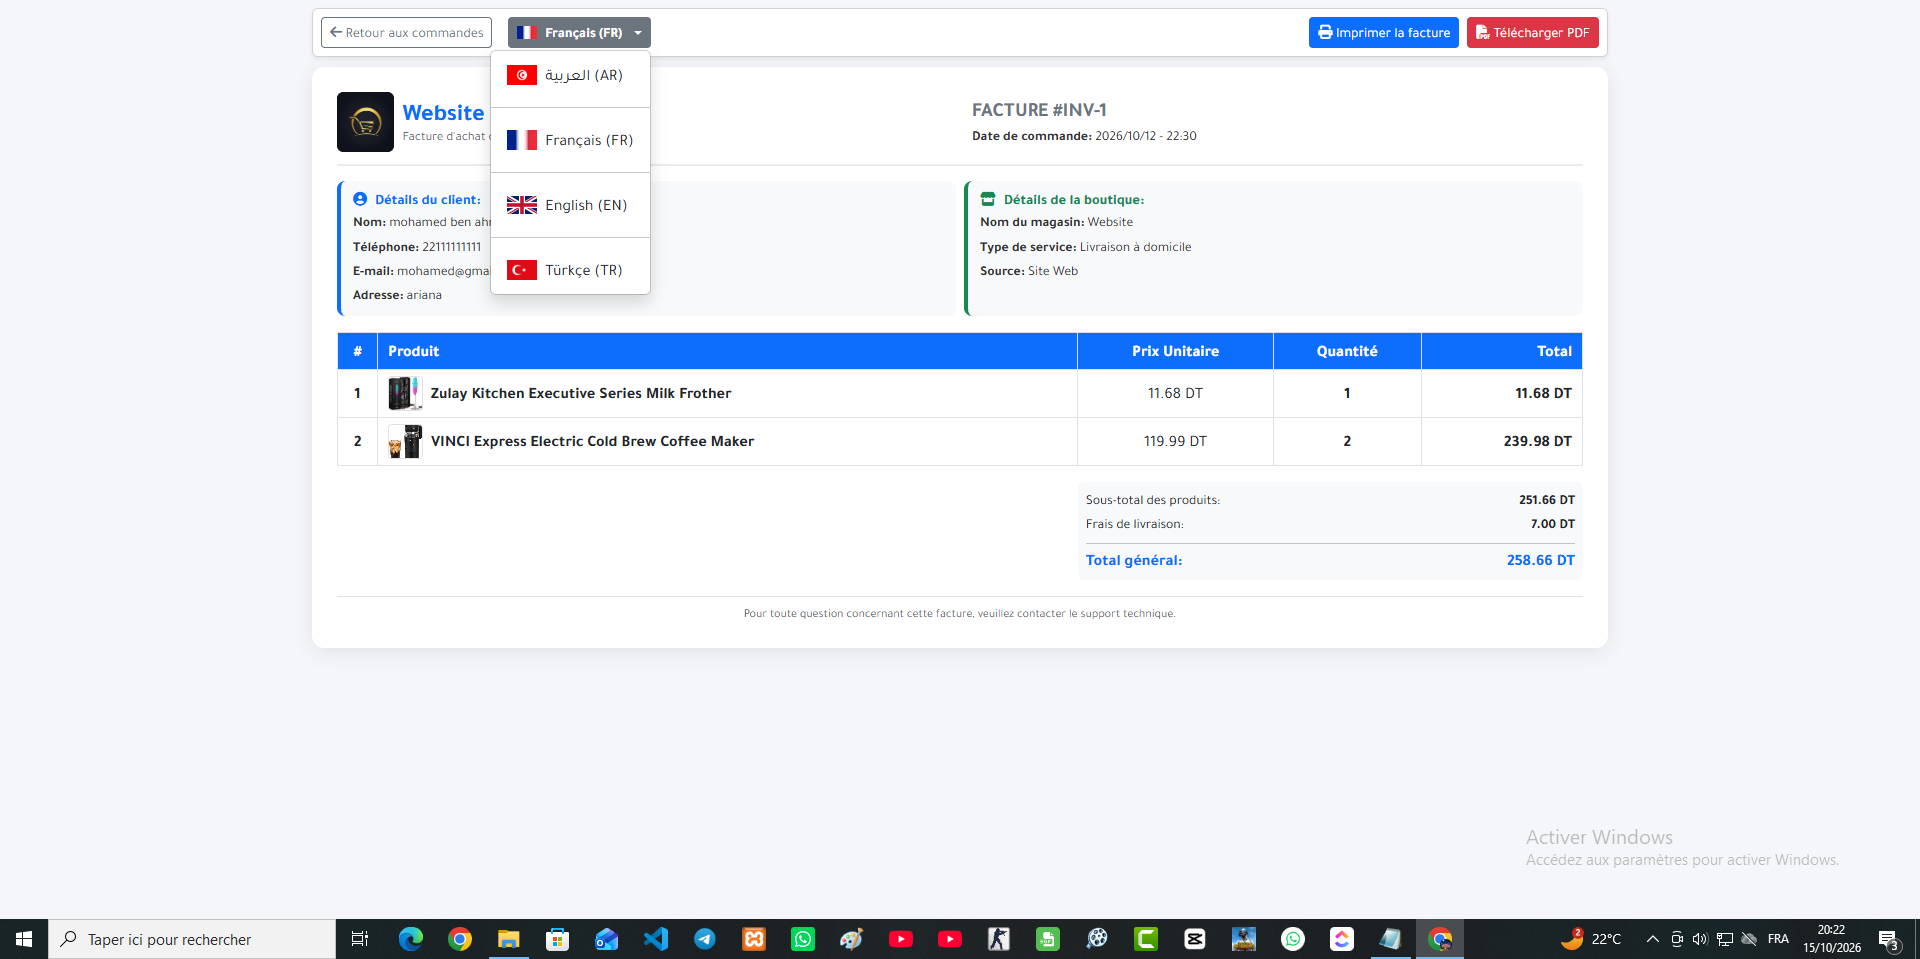This screenshot has height=959, width=1920.
Task: Select العربية (AR) language option
Action: pyautogui.click(x=571, y=75)
